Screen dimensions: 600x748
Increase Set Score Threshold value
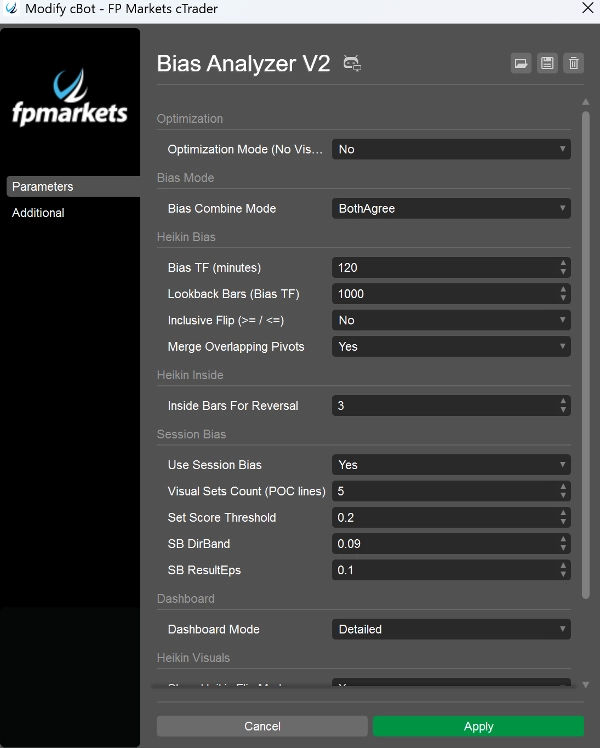pyautogui.click(x=563, y=513)
